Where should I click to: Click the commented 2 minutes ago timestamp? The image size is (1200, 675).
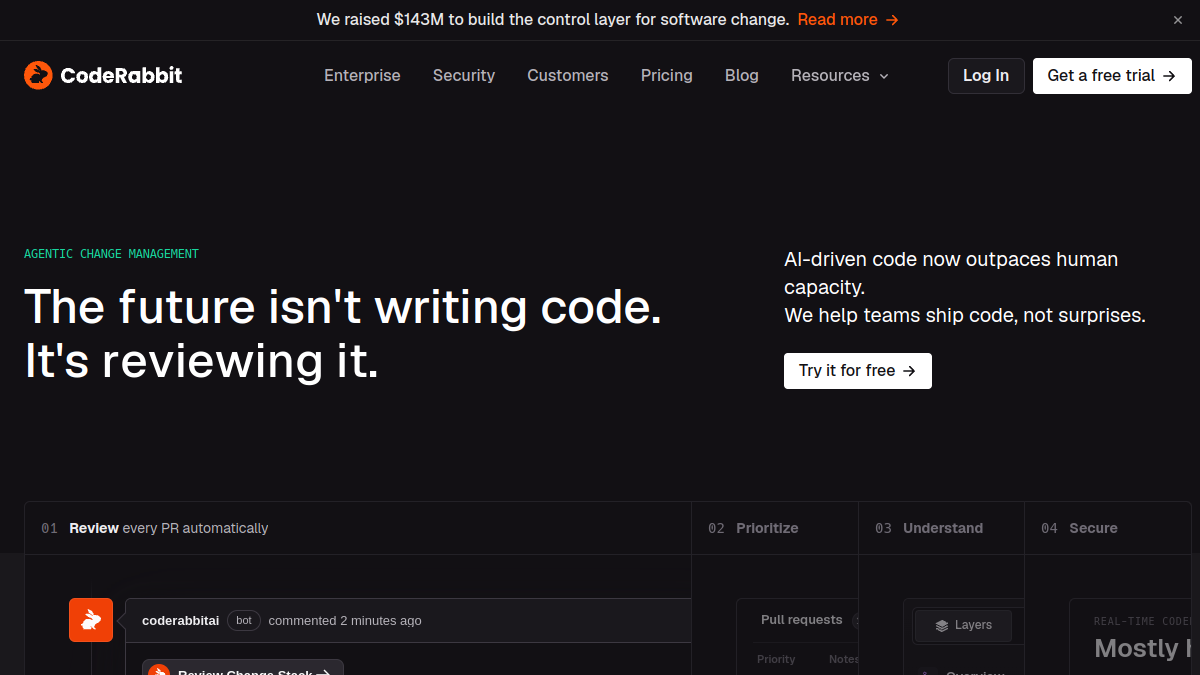345,621
